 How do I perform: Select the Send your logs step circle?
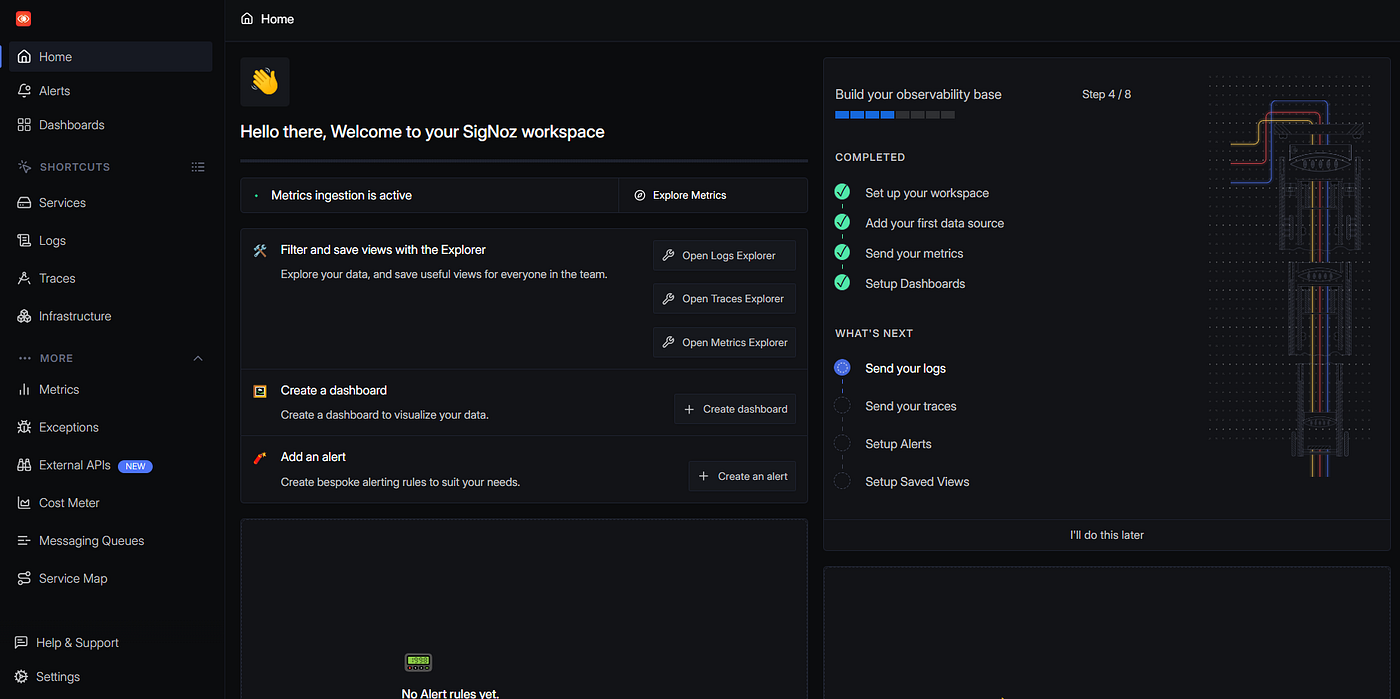[842, 368]
